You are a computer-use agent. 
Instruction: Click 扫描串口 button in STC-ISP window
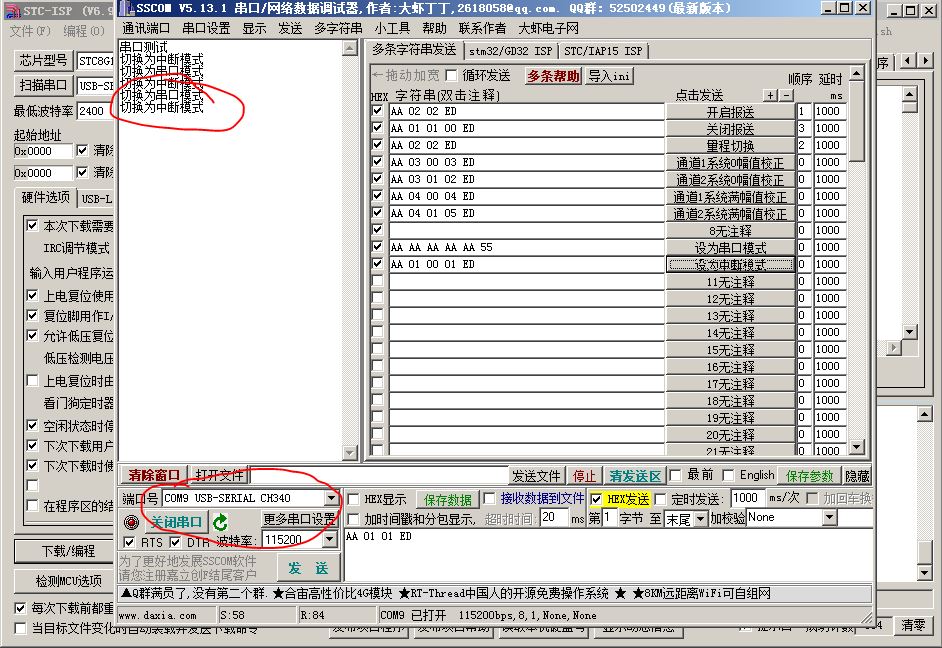click(x=43, y=85)
